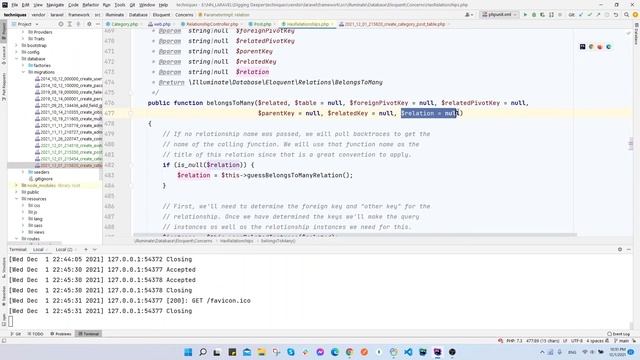Select the .gitignore file in database

click(41, 179)
